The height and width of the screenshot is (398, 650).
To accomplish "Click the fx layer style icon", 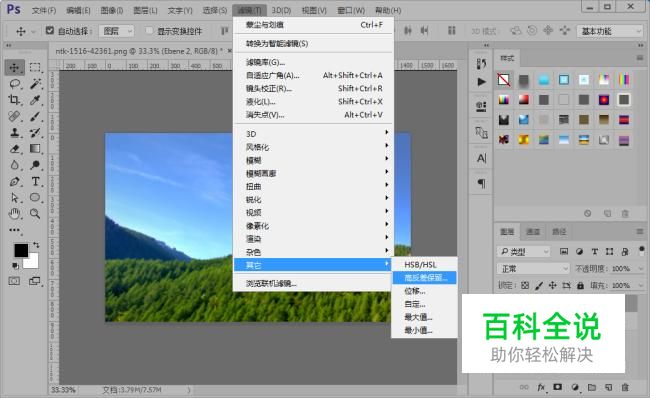I will pos(541,387).
